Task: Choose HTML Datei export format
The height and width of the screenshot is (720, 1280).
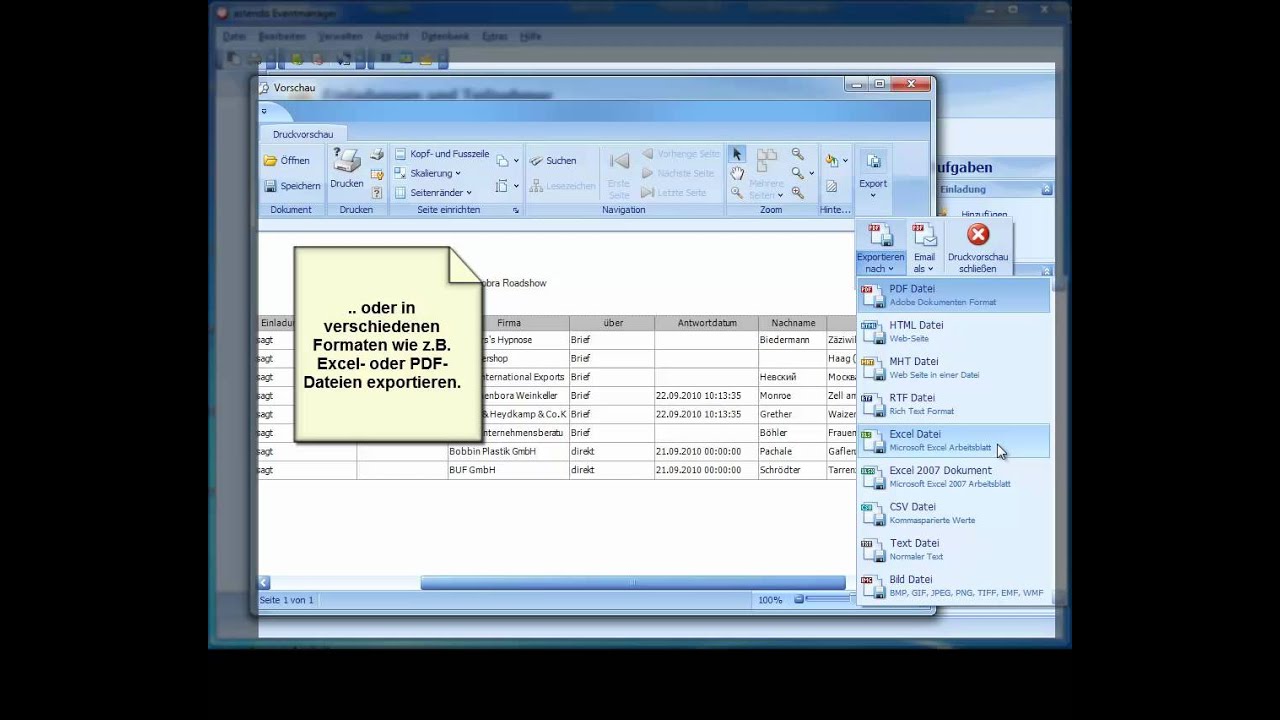Action: pos(954,331)
